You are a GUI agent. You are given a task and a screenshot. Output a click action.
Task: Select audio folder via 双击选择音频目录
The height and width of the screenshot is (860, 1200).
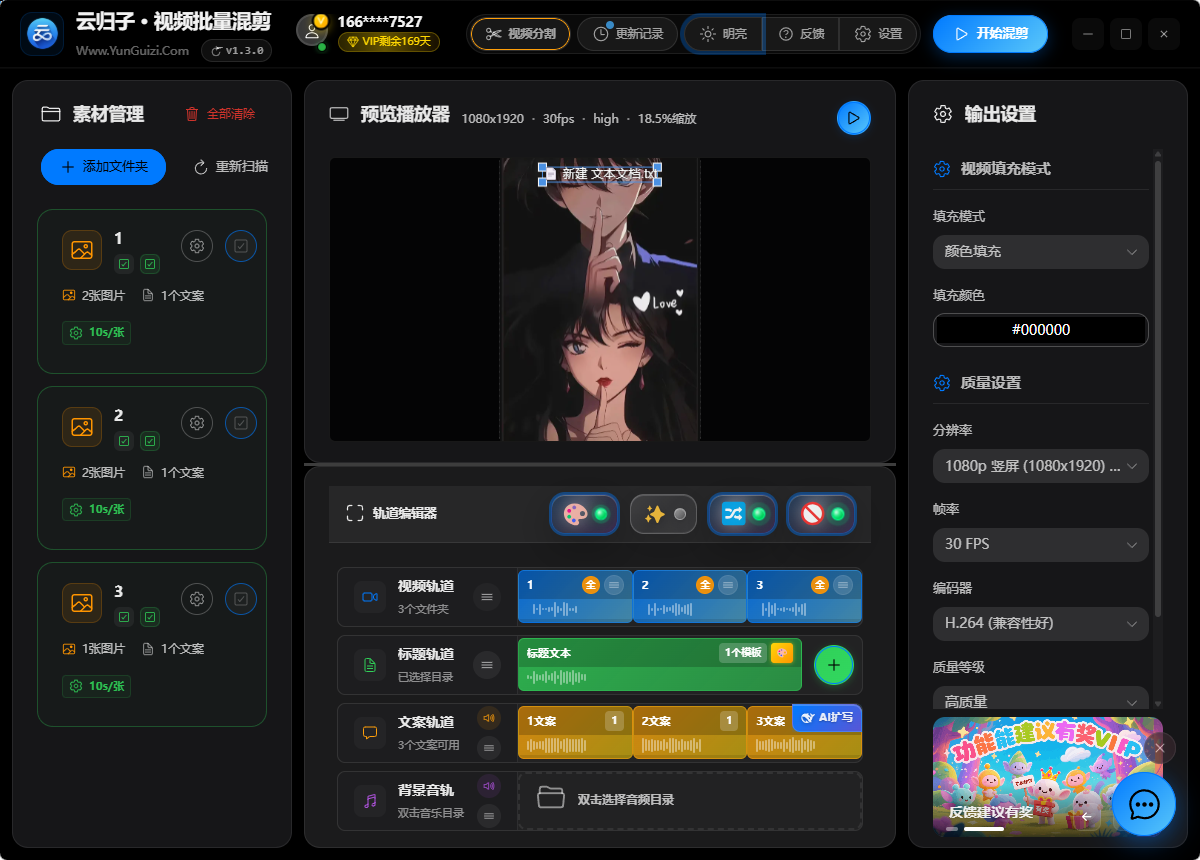click(x=690, y=800)
